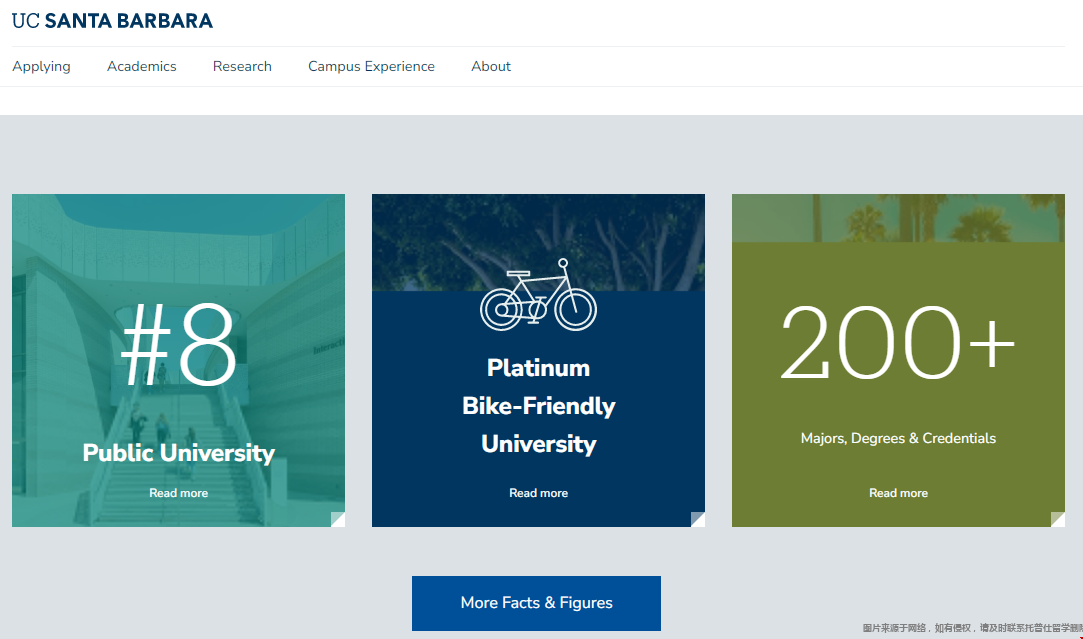Click the More Facts & Figures button
This screenshot has height=639, width=1083.
click(x=537, y=603)
